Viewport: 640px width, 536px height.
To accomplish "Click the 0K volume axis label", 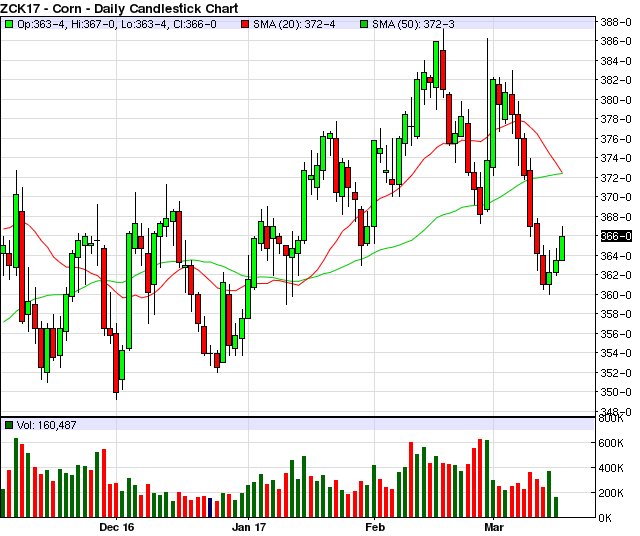I will coord(605,518).
